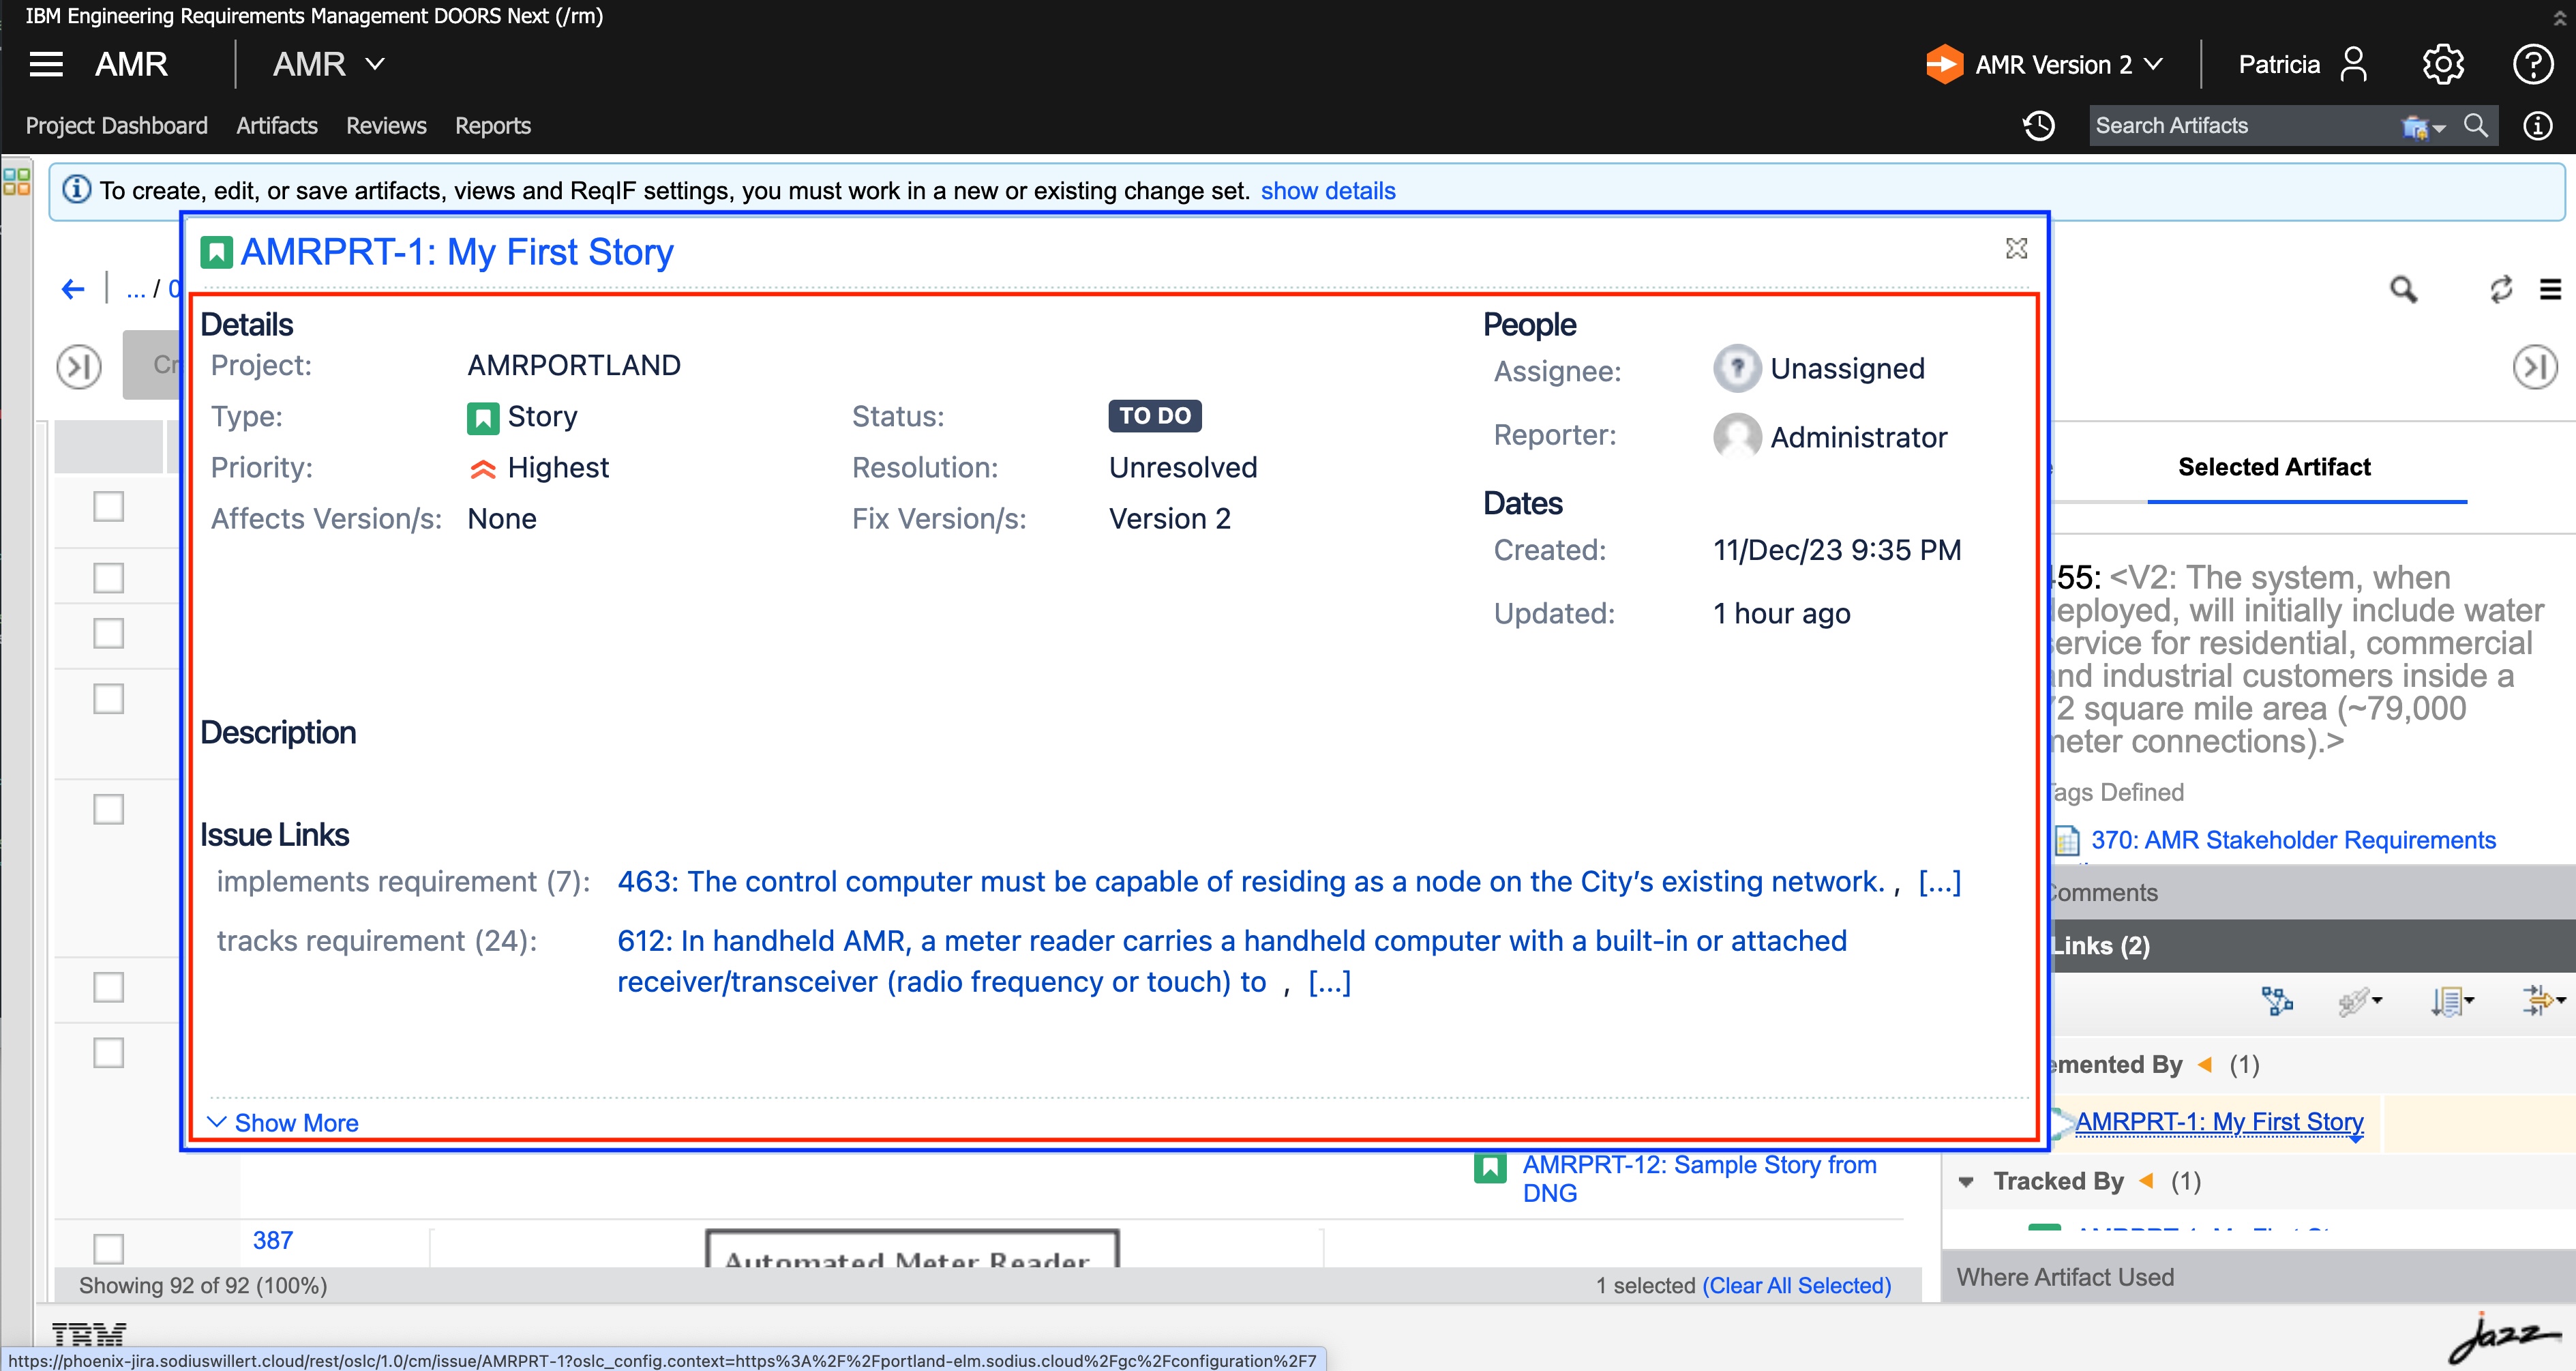This screenshot has height=1371, width=2576.
Task: Open the Reports menu
Action: point(493,126)
